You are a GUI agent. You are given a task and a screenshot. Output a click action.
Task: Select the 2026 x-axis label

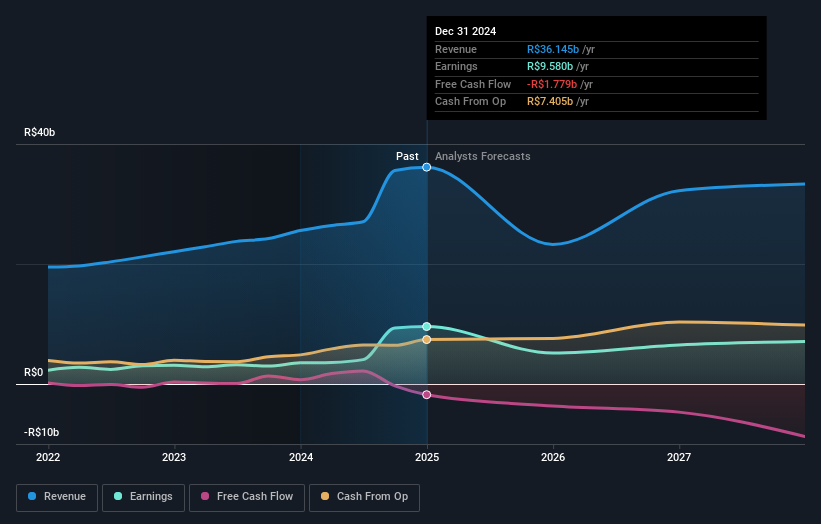pyautogui.click(x=553, y=458)
